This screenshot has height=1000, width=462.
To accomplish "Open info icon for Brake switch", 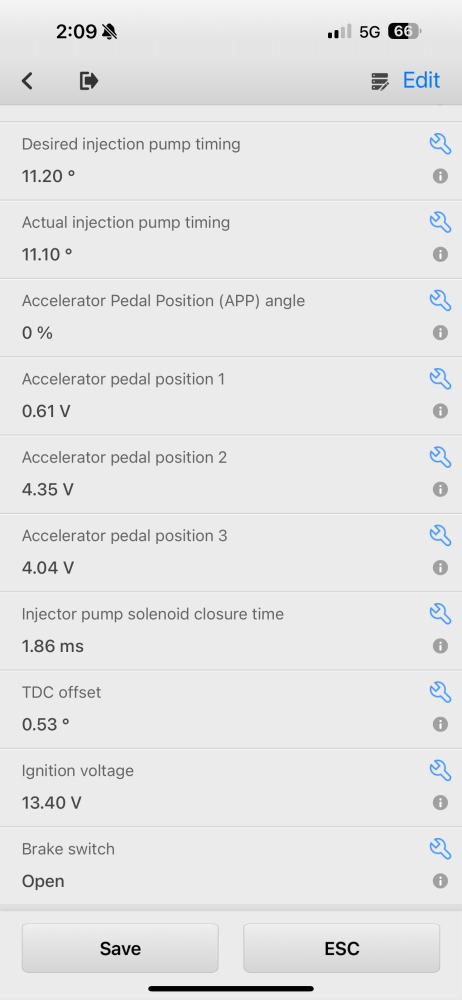I will 440,881.
